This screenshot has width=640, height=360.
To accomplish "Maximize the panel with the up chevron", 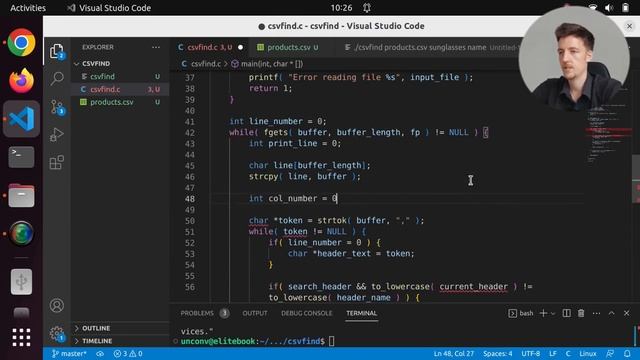I will point(611,313).
